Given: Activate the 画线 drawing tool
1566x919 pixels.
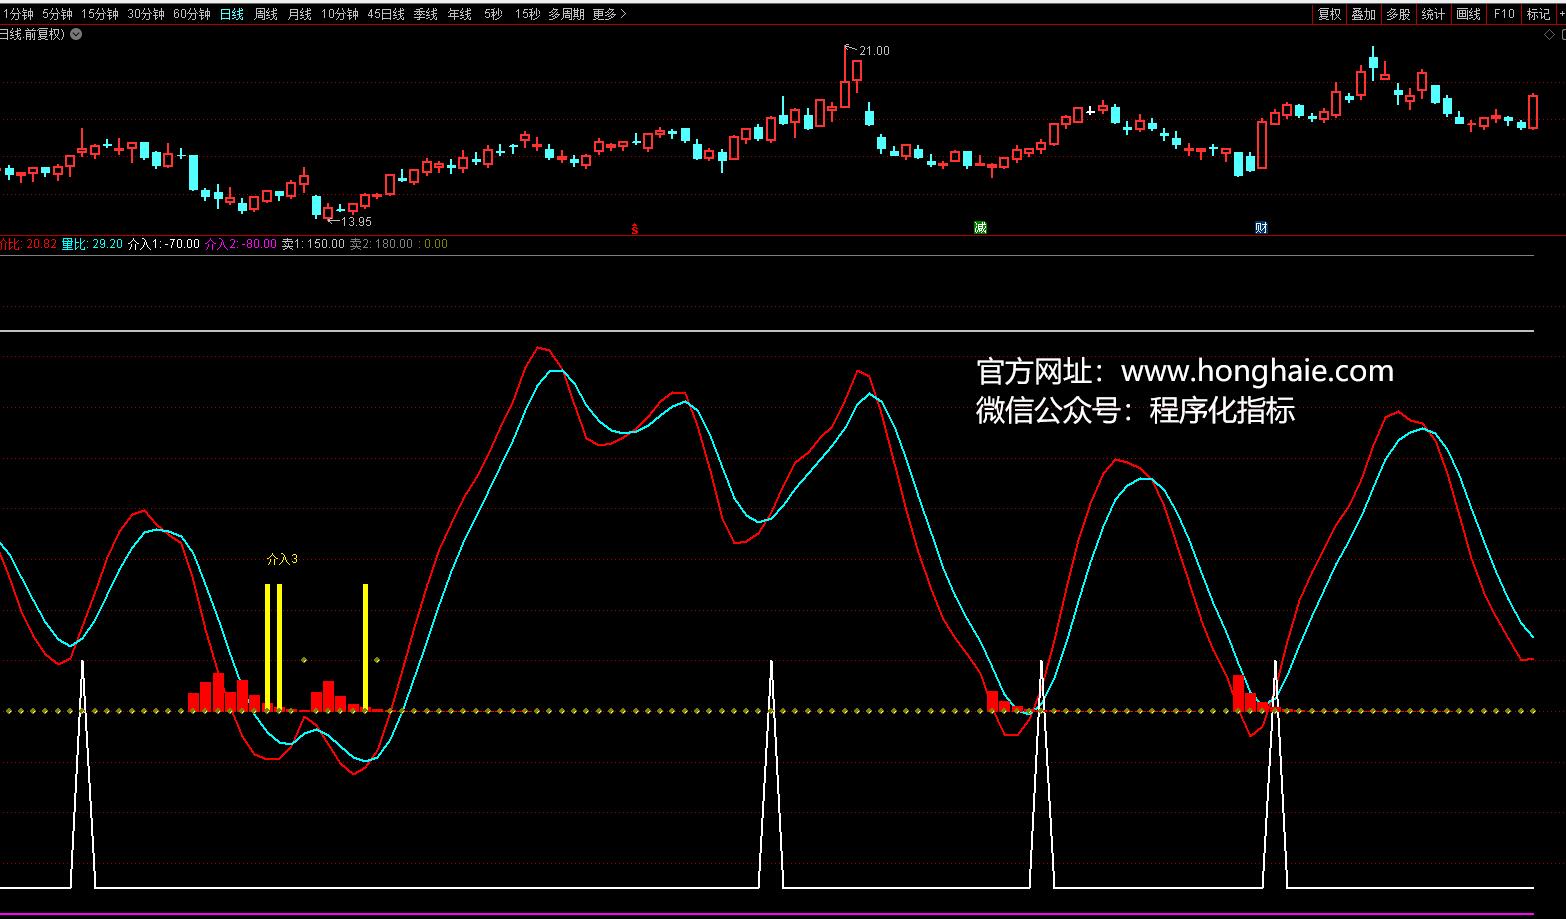Looking at the screenshot, I should (x=1468, y=14).
